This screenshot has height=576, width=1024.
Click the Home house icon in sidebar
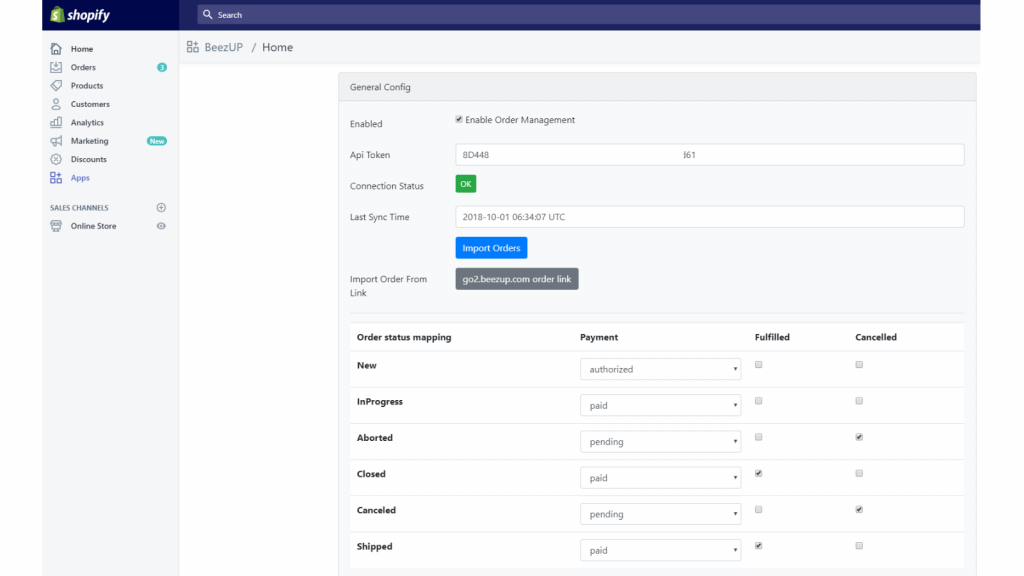(x=56, y=49)
